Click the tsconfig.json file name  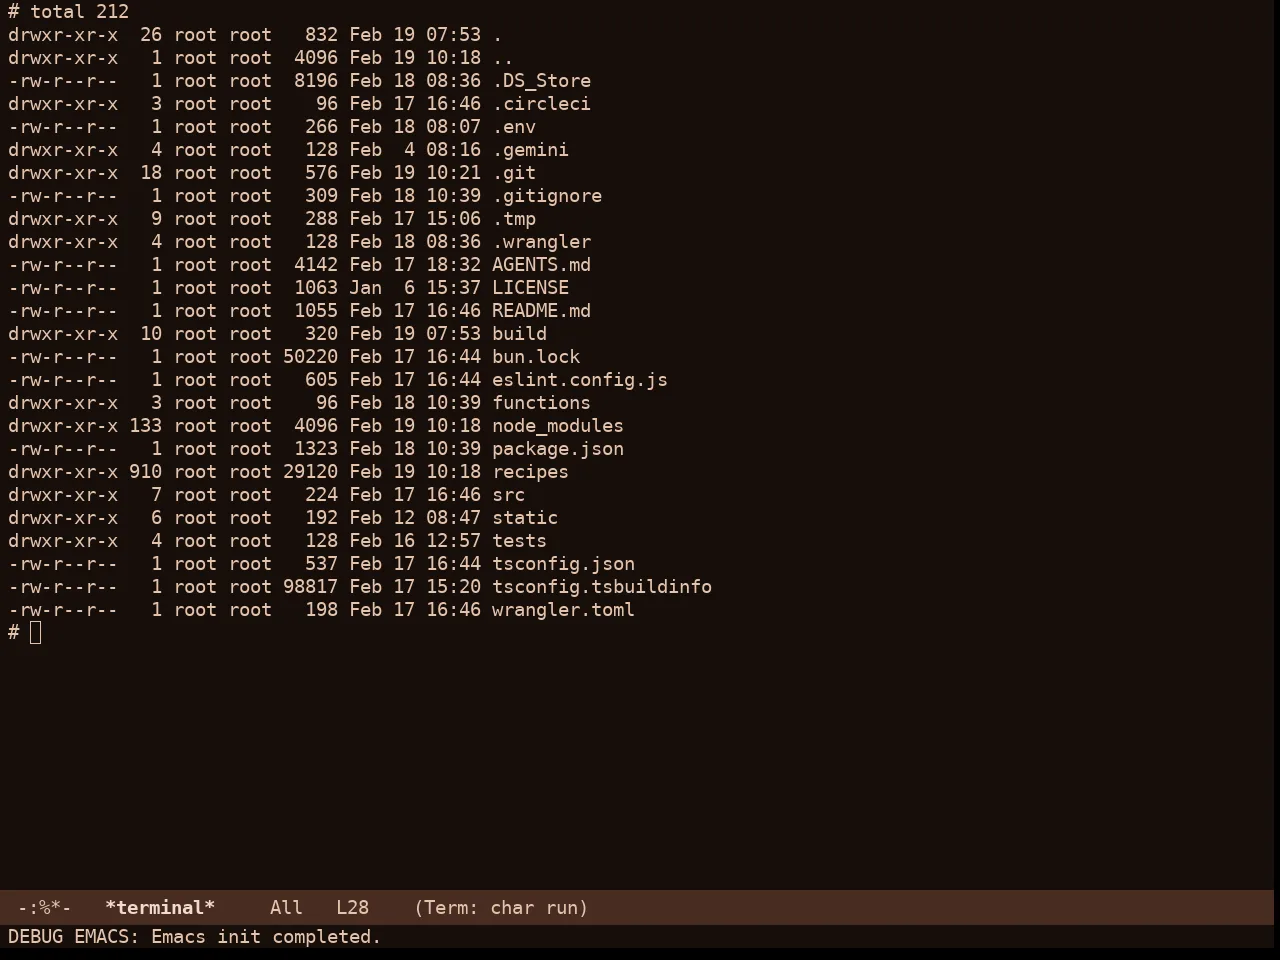click(x=563, y=564)
